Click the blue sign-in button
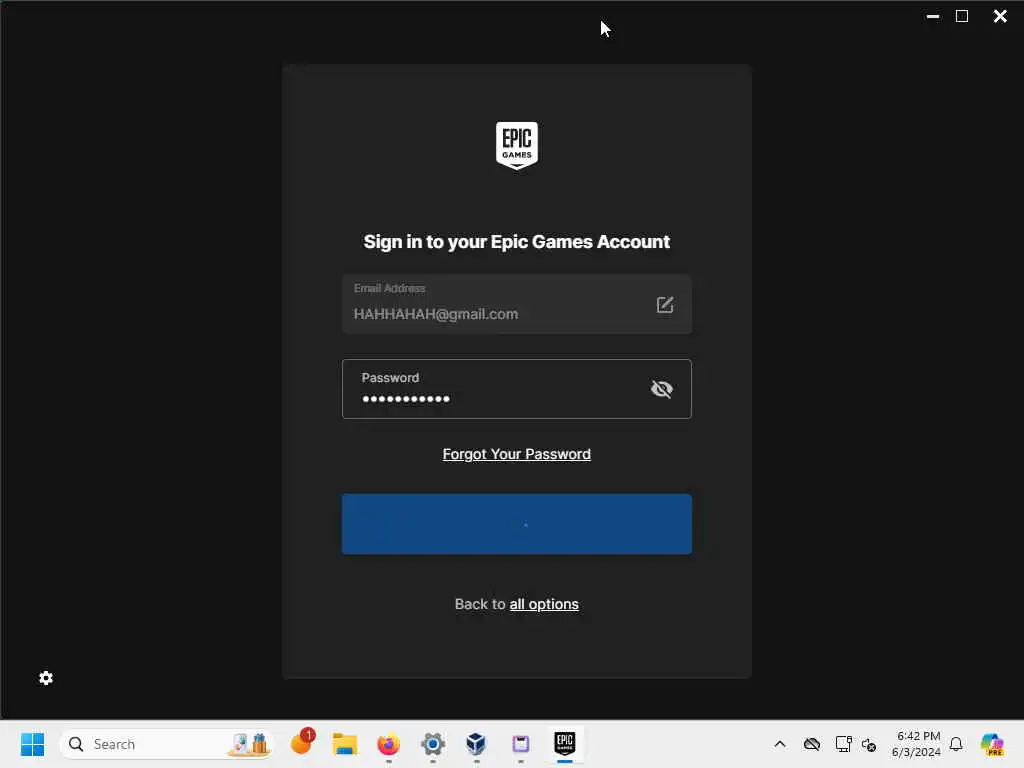1024x768 pixels. pos(517,524)
